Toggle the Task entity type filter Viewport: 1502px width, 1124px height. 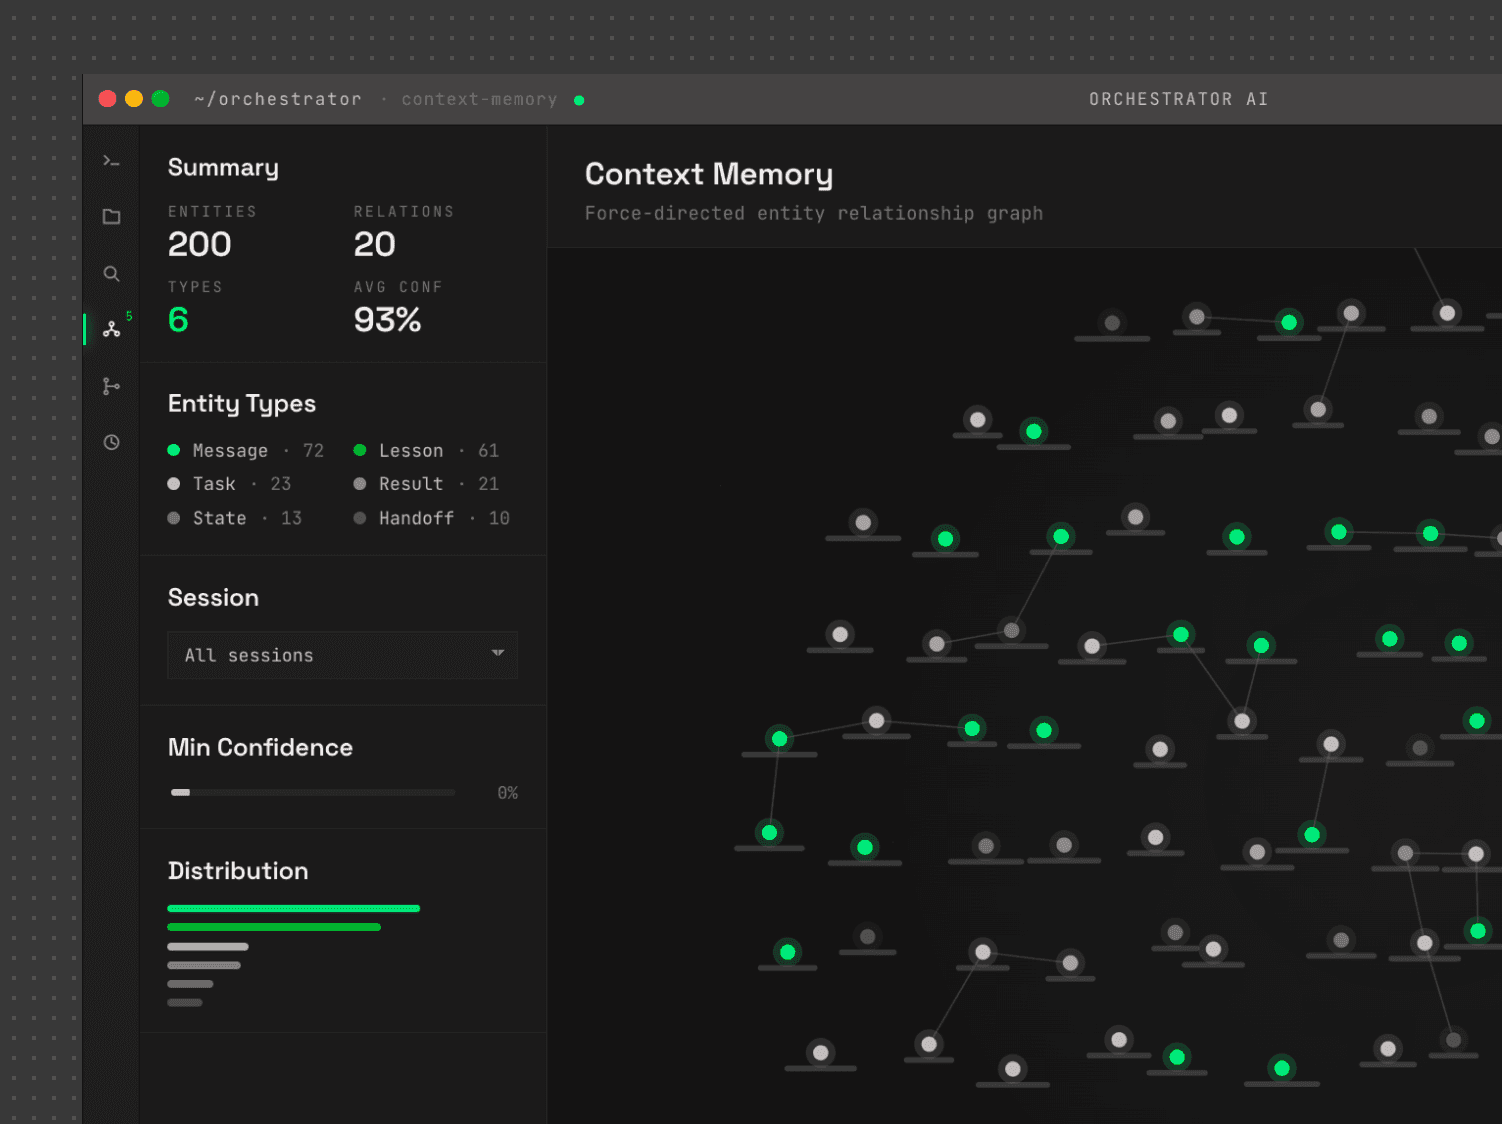pos(214,484)
